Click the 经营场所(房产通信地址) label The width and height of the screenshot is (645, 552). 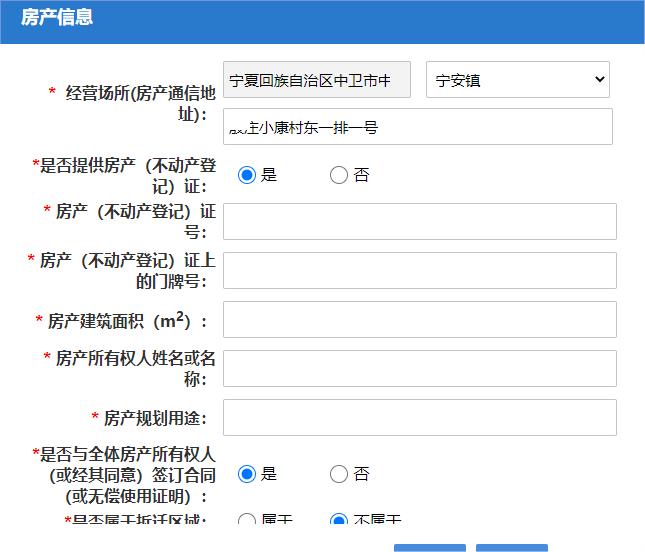tap(140, 103)
